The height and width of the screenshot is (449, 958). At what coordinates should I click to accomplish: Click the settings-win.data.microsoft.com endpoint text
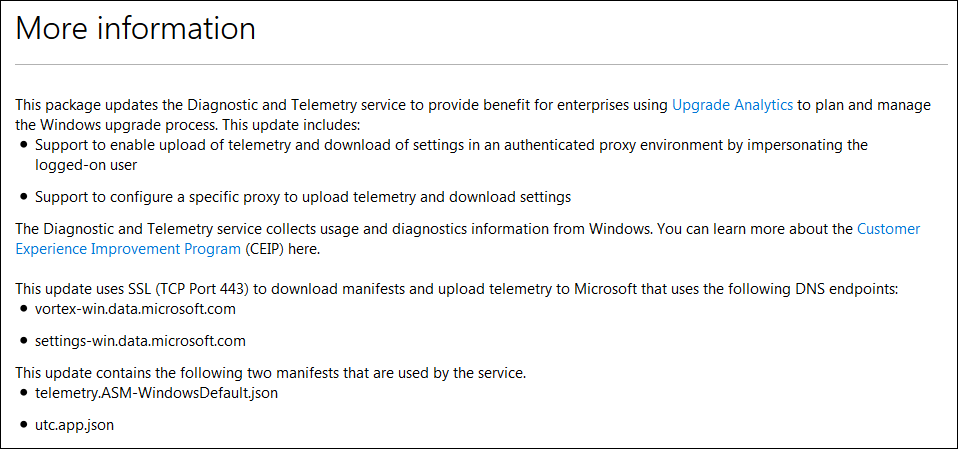[x=140, y=341]
